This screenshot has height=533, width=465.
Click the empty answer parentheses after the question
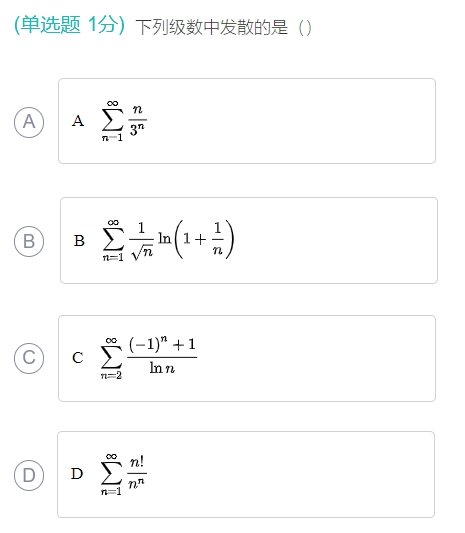click(x=305, y=28)
